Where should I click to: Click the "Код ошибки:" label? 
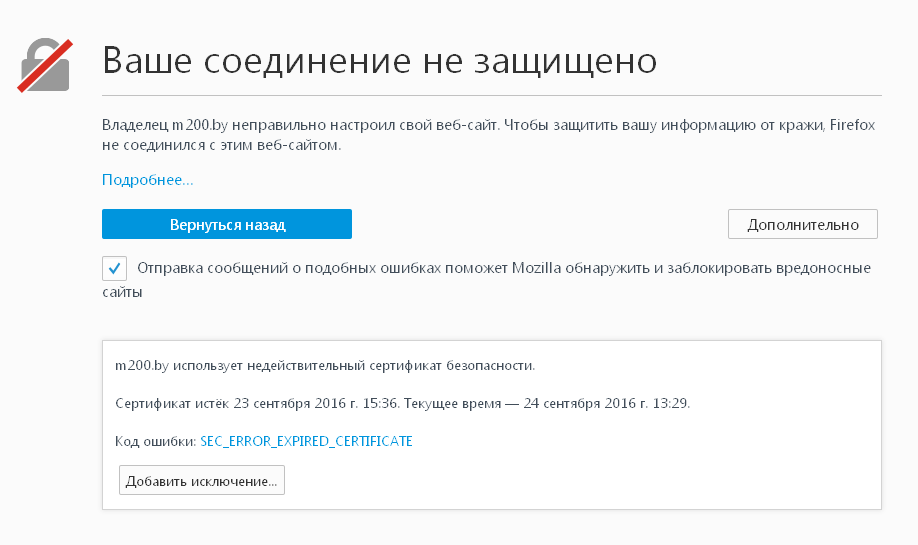coord(155,441)
